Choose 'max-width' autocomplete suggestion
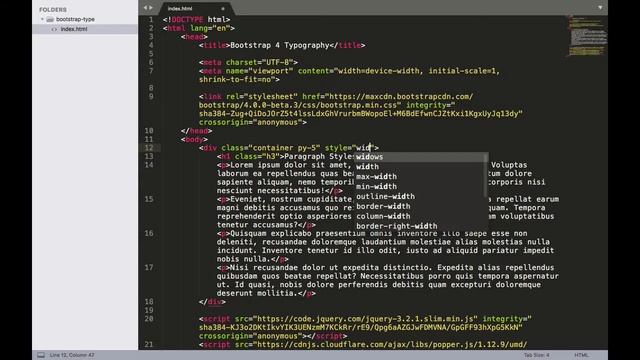 pos(420,177)
